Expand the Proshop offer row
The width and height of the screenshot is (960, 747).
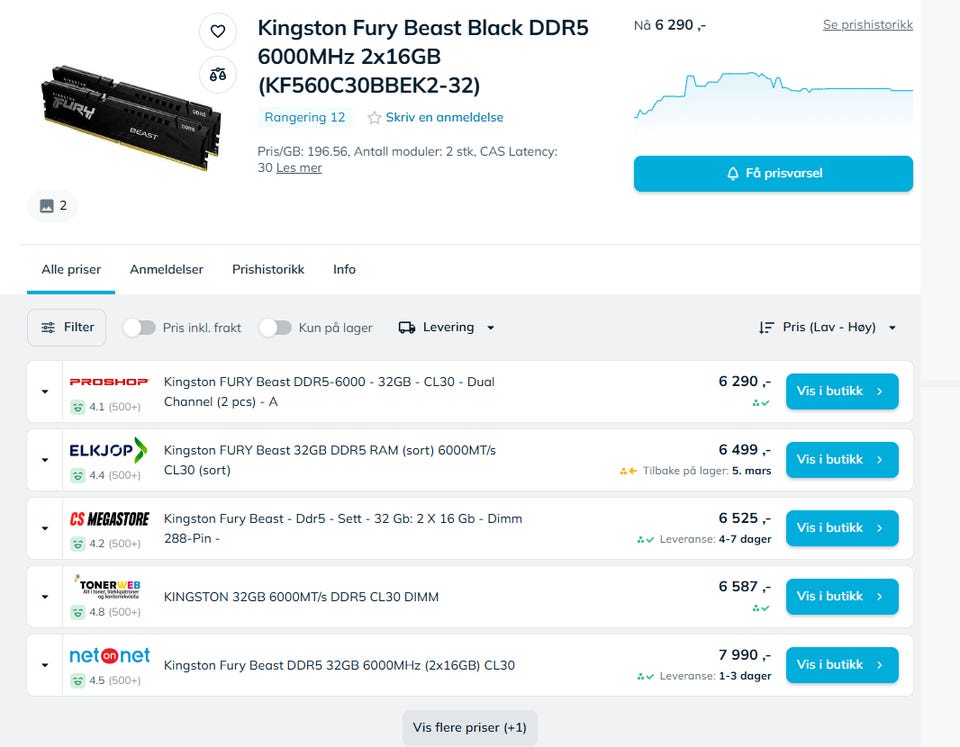45,392
